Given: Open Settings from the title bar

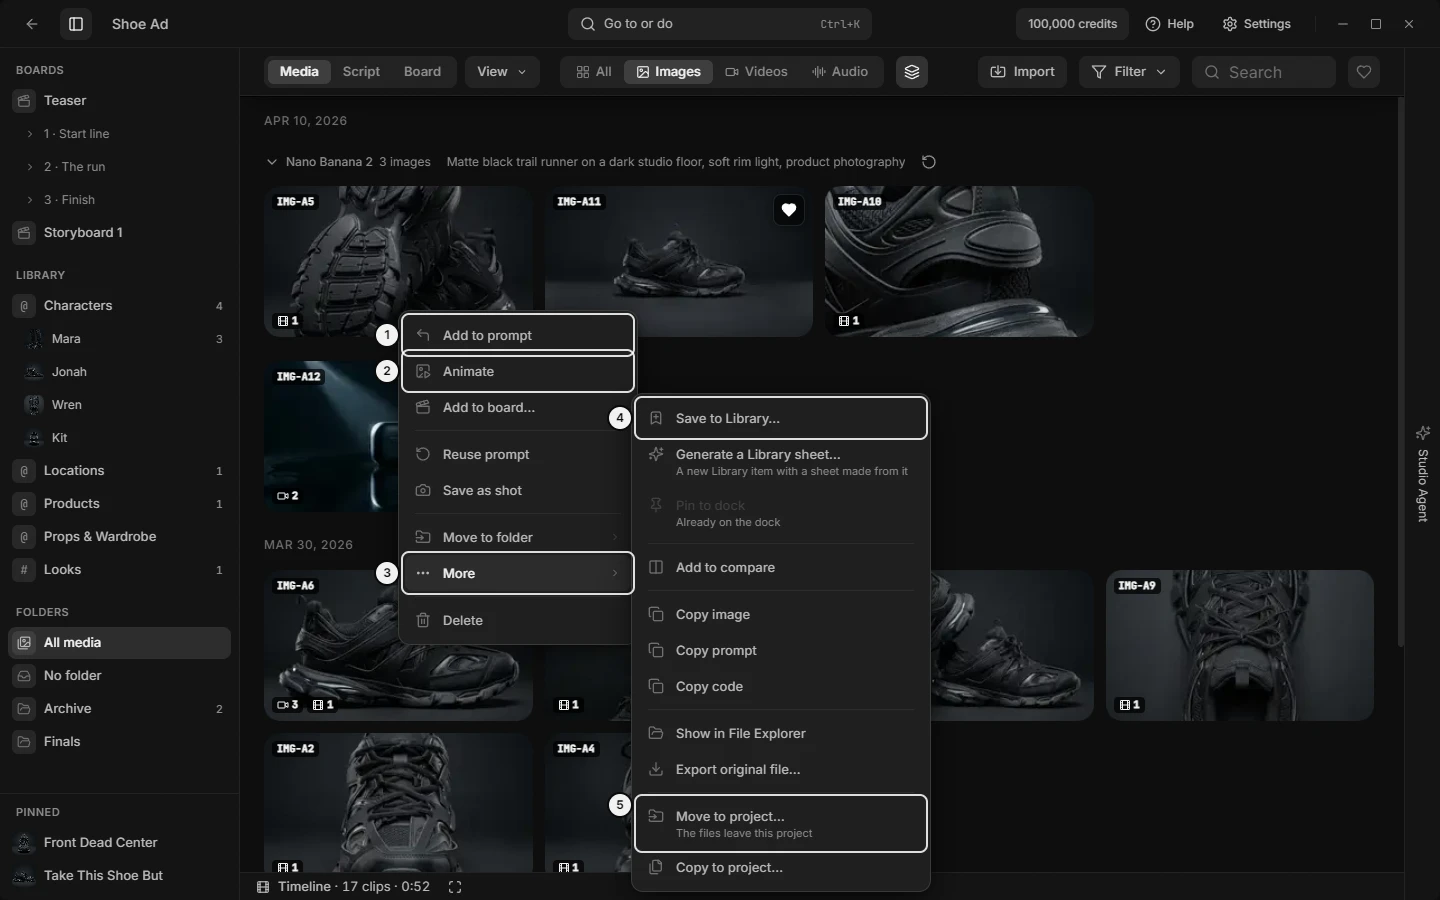Looking at the screenshot, I should point(1257,24).
